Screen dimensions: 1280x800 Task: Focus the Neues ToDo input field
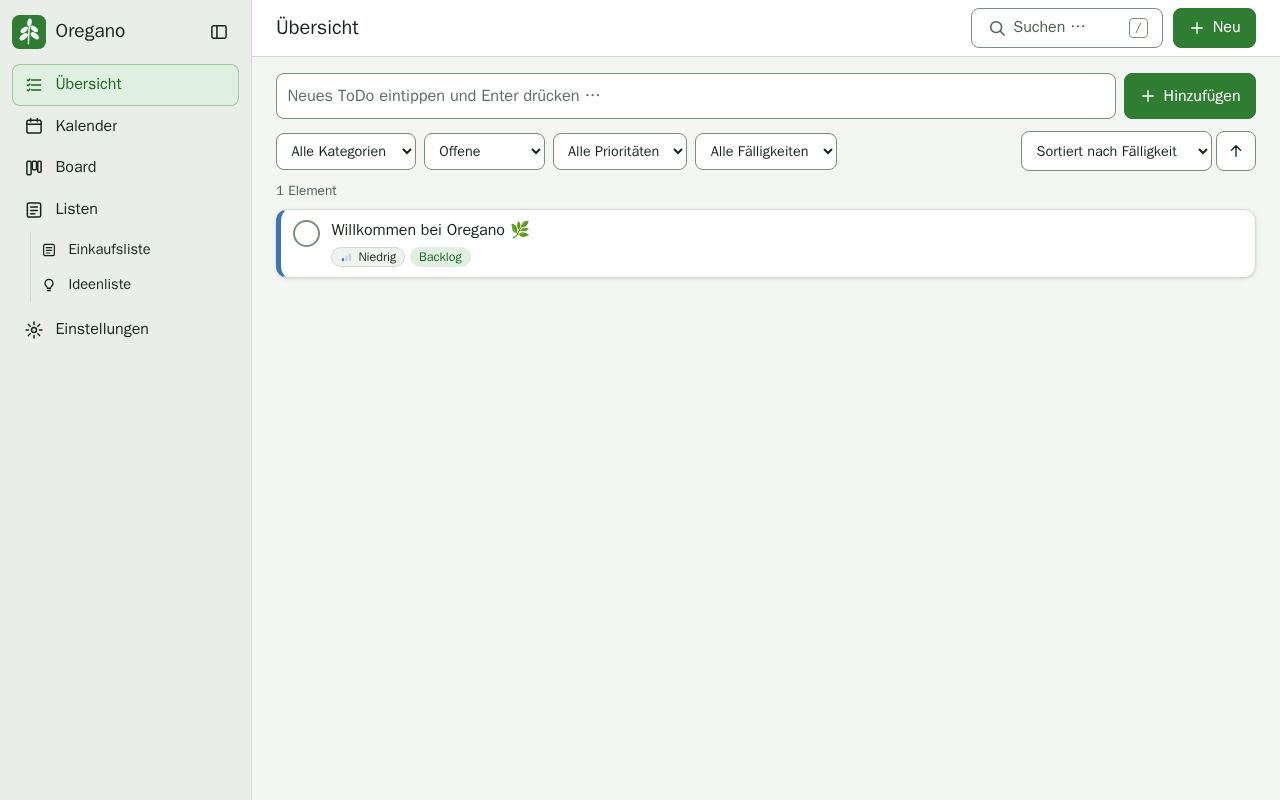click(x=696, y=96)
